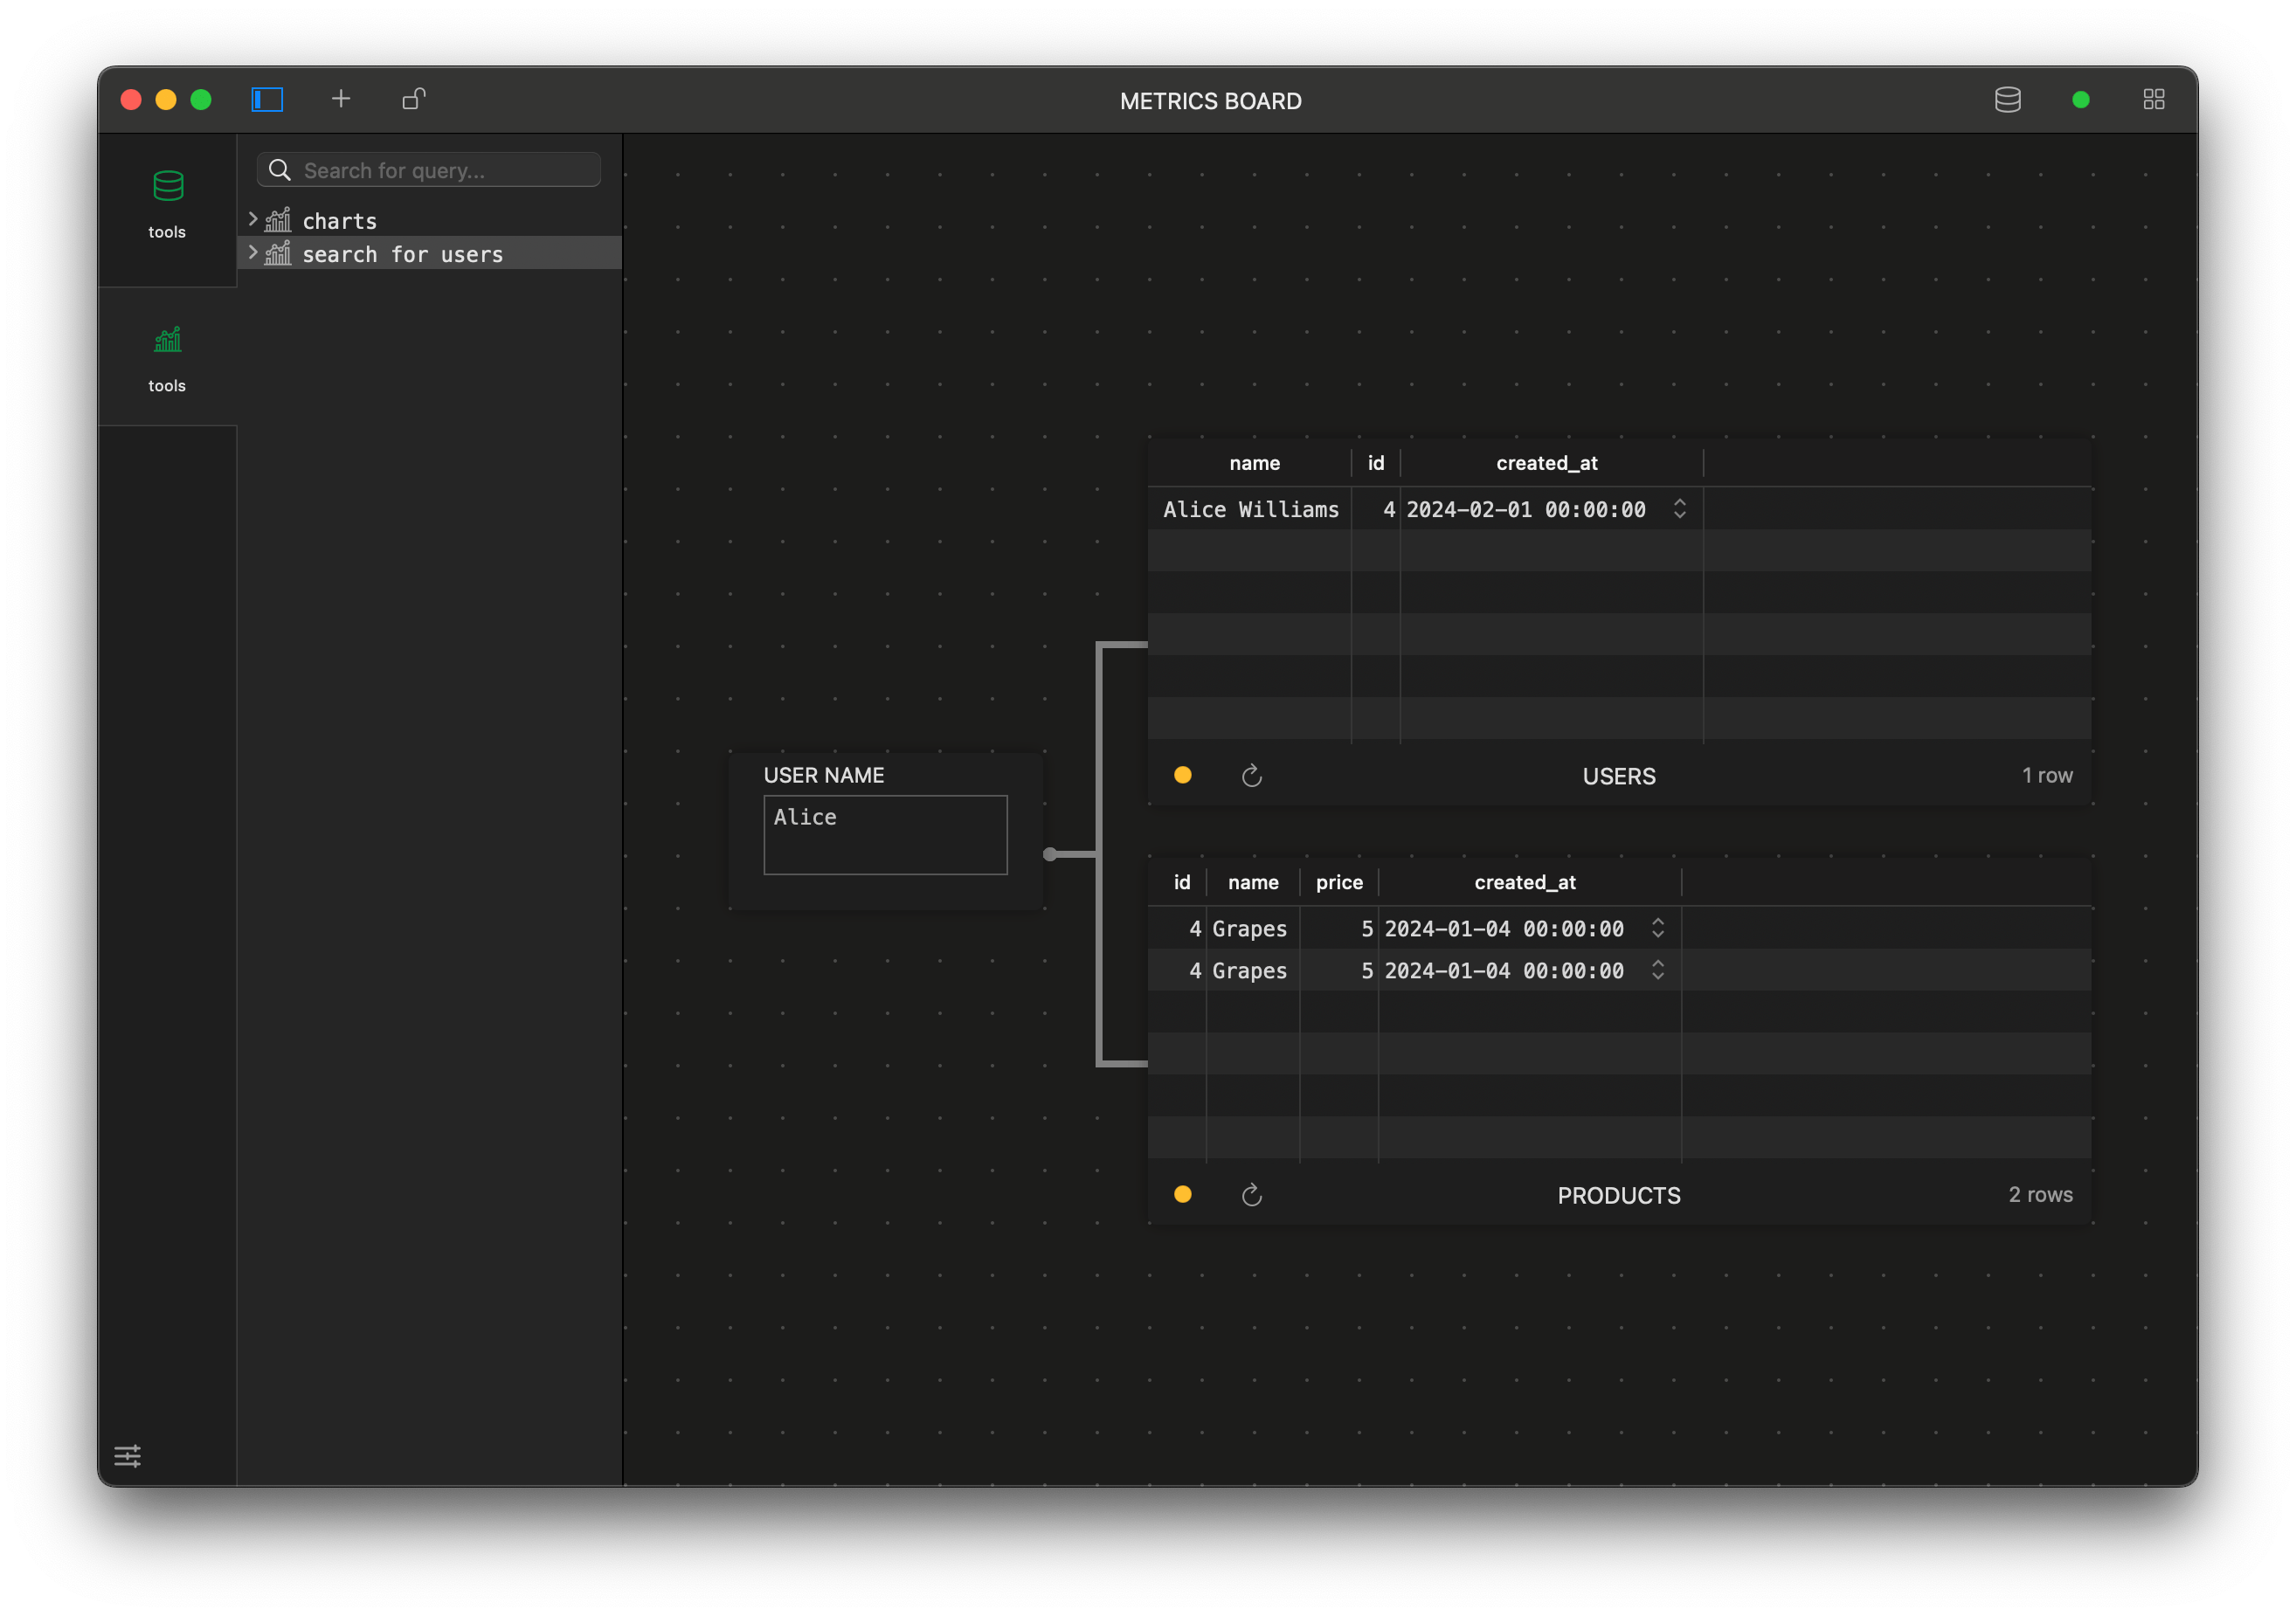Select the Alice Williams cell
This screenshot has height=1616, width=2296.
pyautogui.click(x=1250, y=509)
